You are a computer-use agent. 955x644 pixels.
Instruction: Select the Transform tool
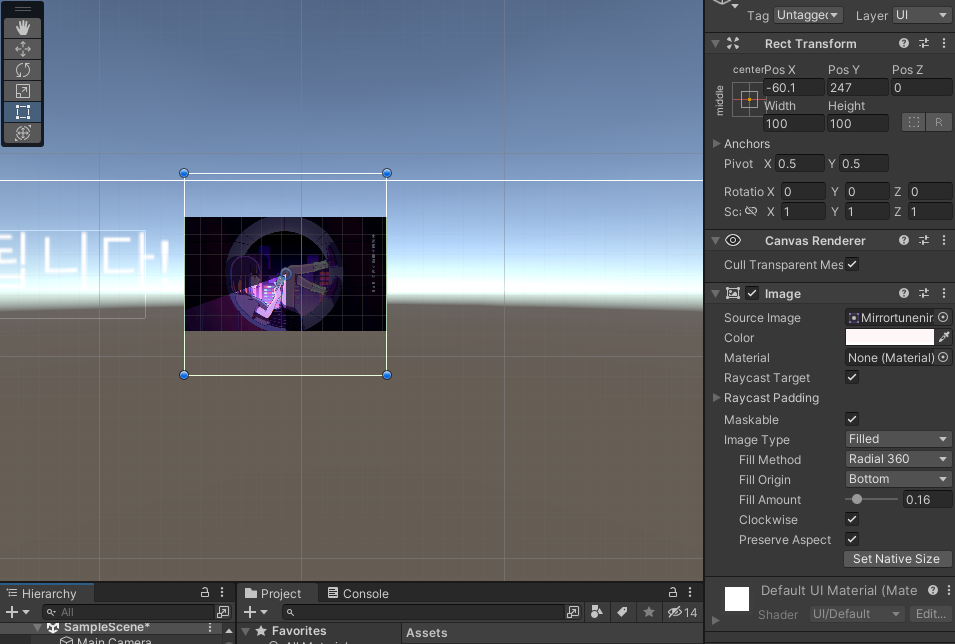coord(23,133)
